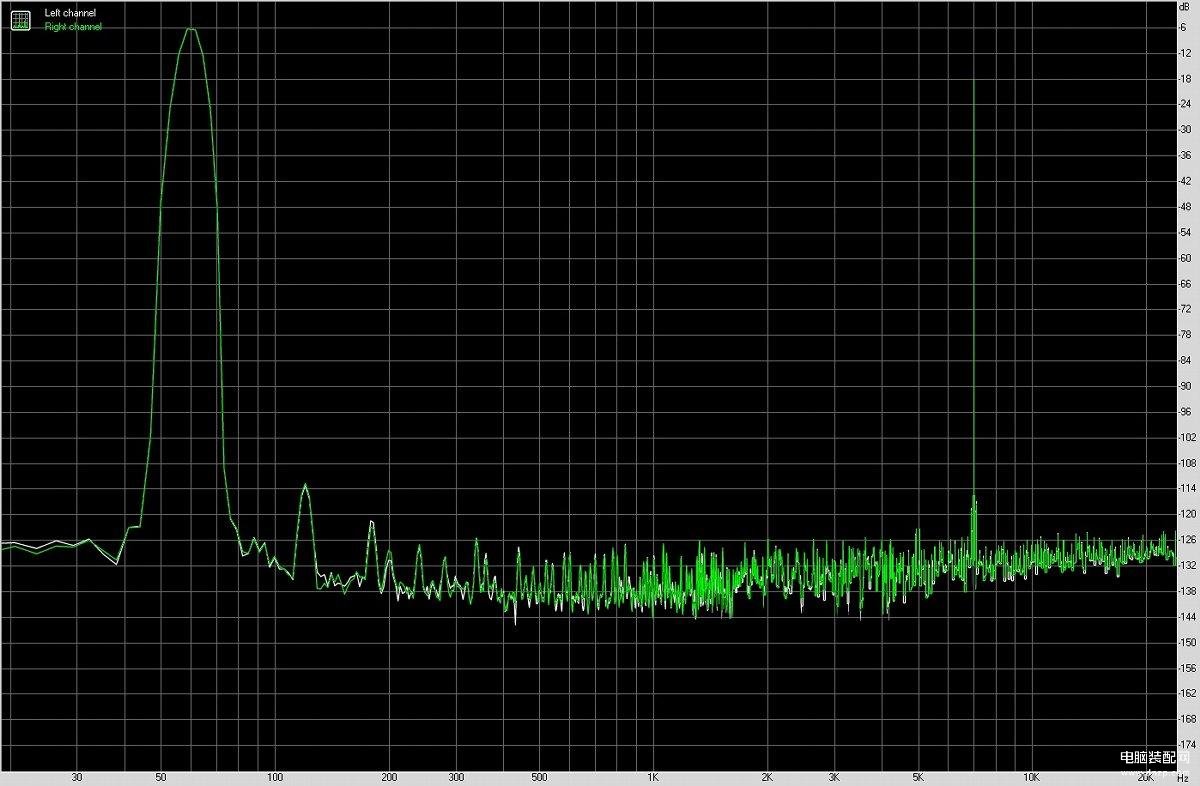Click the "-168" dB axis value

tap(1187, 720)
